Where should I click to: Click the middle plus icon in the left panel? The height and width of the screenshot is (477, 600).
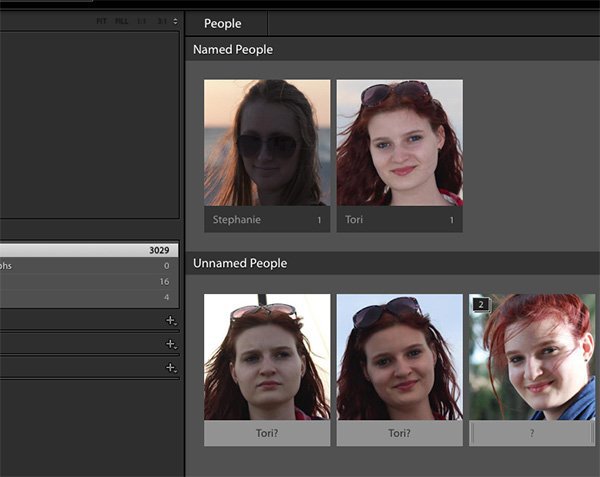coord(171,344)
